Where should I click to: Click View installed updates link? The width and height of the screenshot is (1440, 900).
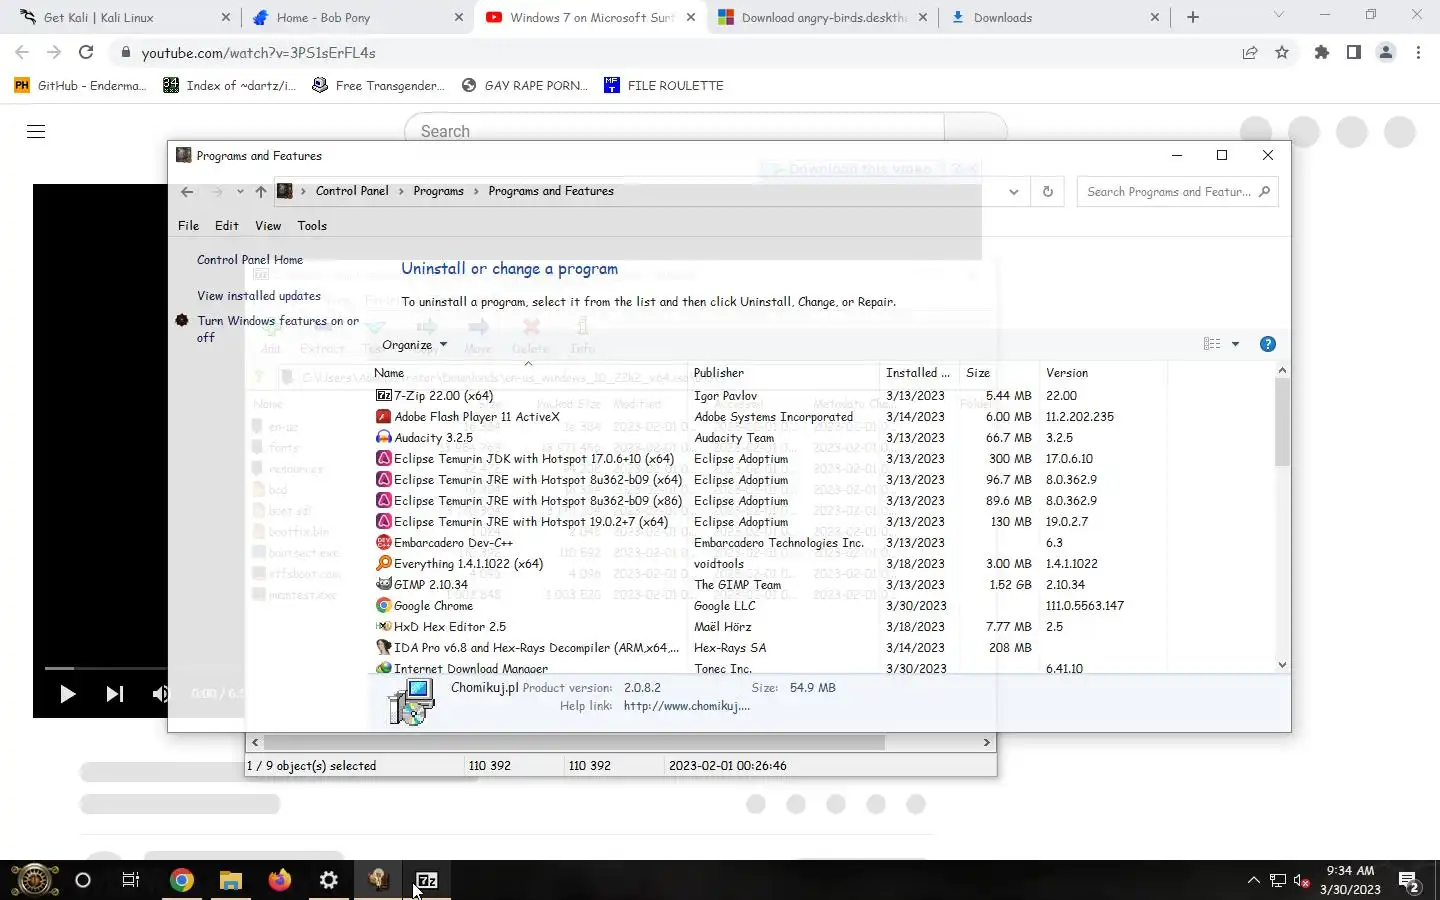pyautogui.click(x=259, y=296)
